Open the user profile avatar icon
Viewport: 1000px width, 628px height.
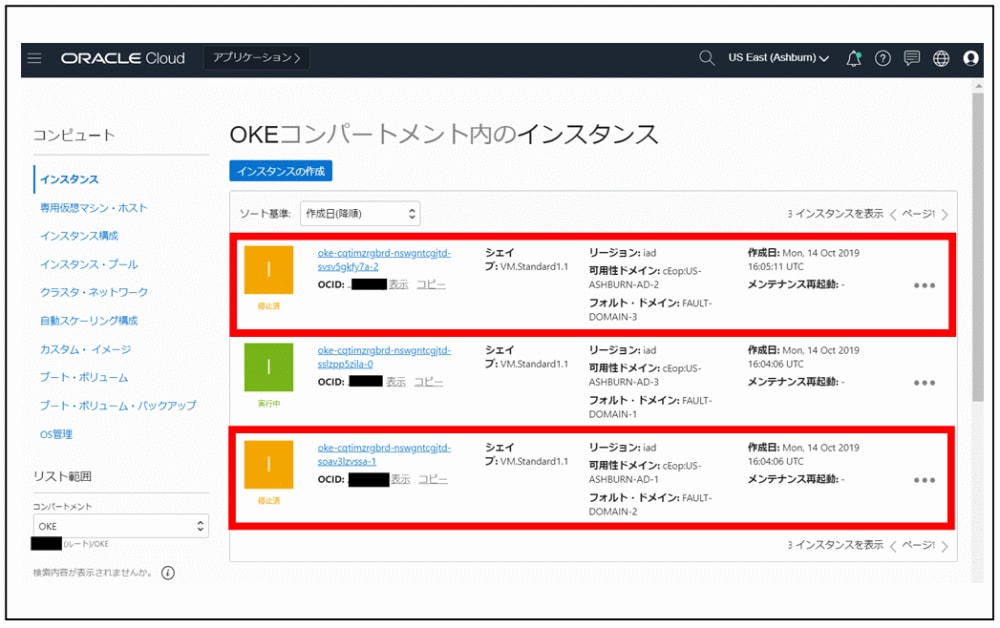(970, 59)
